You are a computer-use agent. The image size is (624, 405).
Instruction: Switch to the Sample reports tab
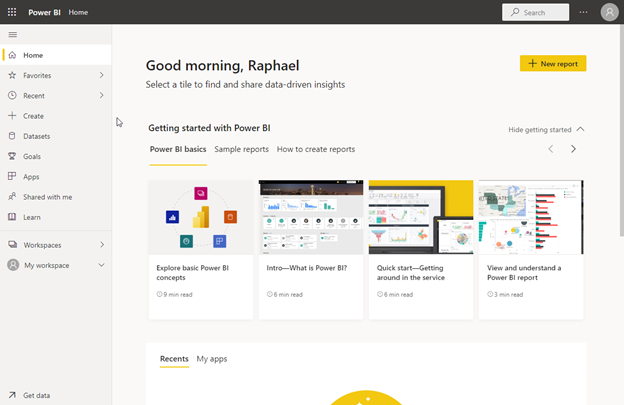[x=242, y=149]
